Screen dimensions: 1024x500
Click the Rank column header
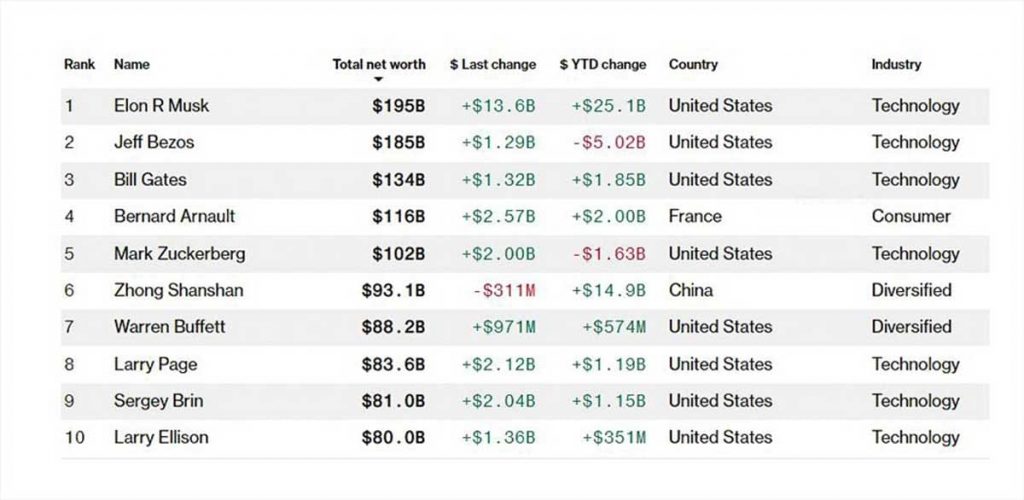(x=79, y=64)
